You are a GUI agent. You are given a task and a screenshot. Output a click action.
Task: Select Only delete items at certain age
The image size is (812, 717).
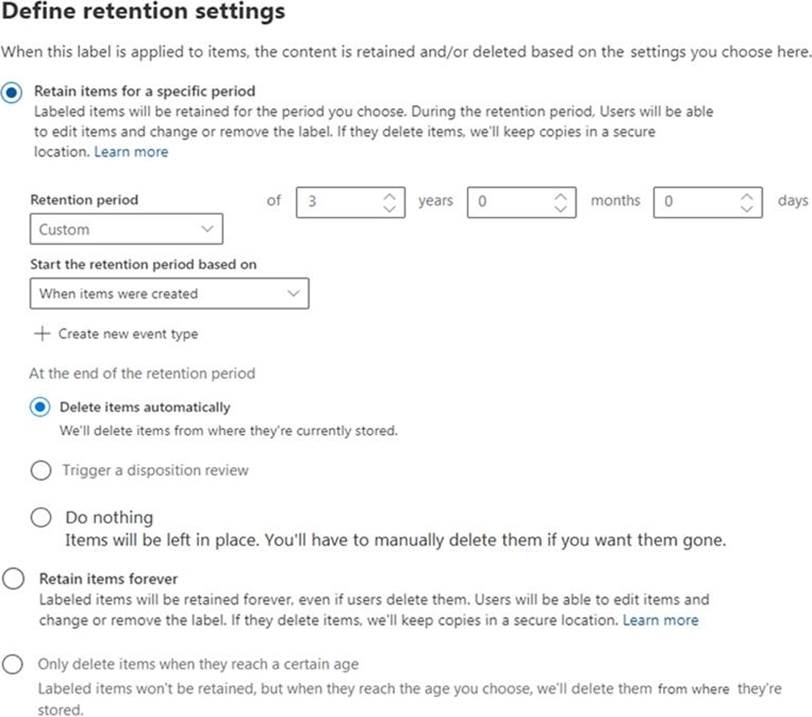(12, 664)
